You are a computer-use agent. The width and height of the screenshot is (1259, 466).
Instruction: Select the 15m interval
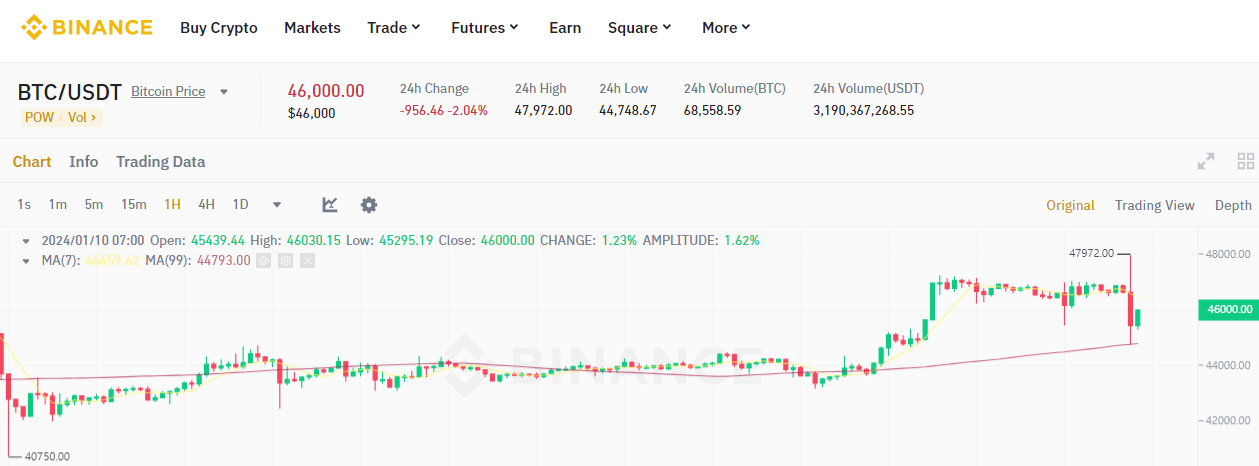tap(134, 205)
